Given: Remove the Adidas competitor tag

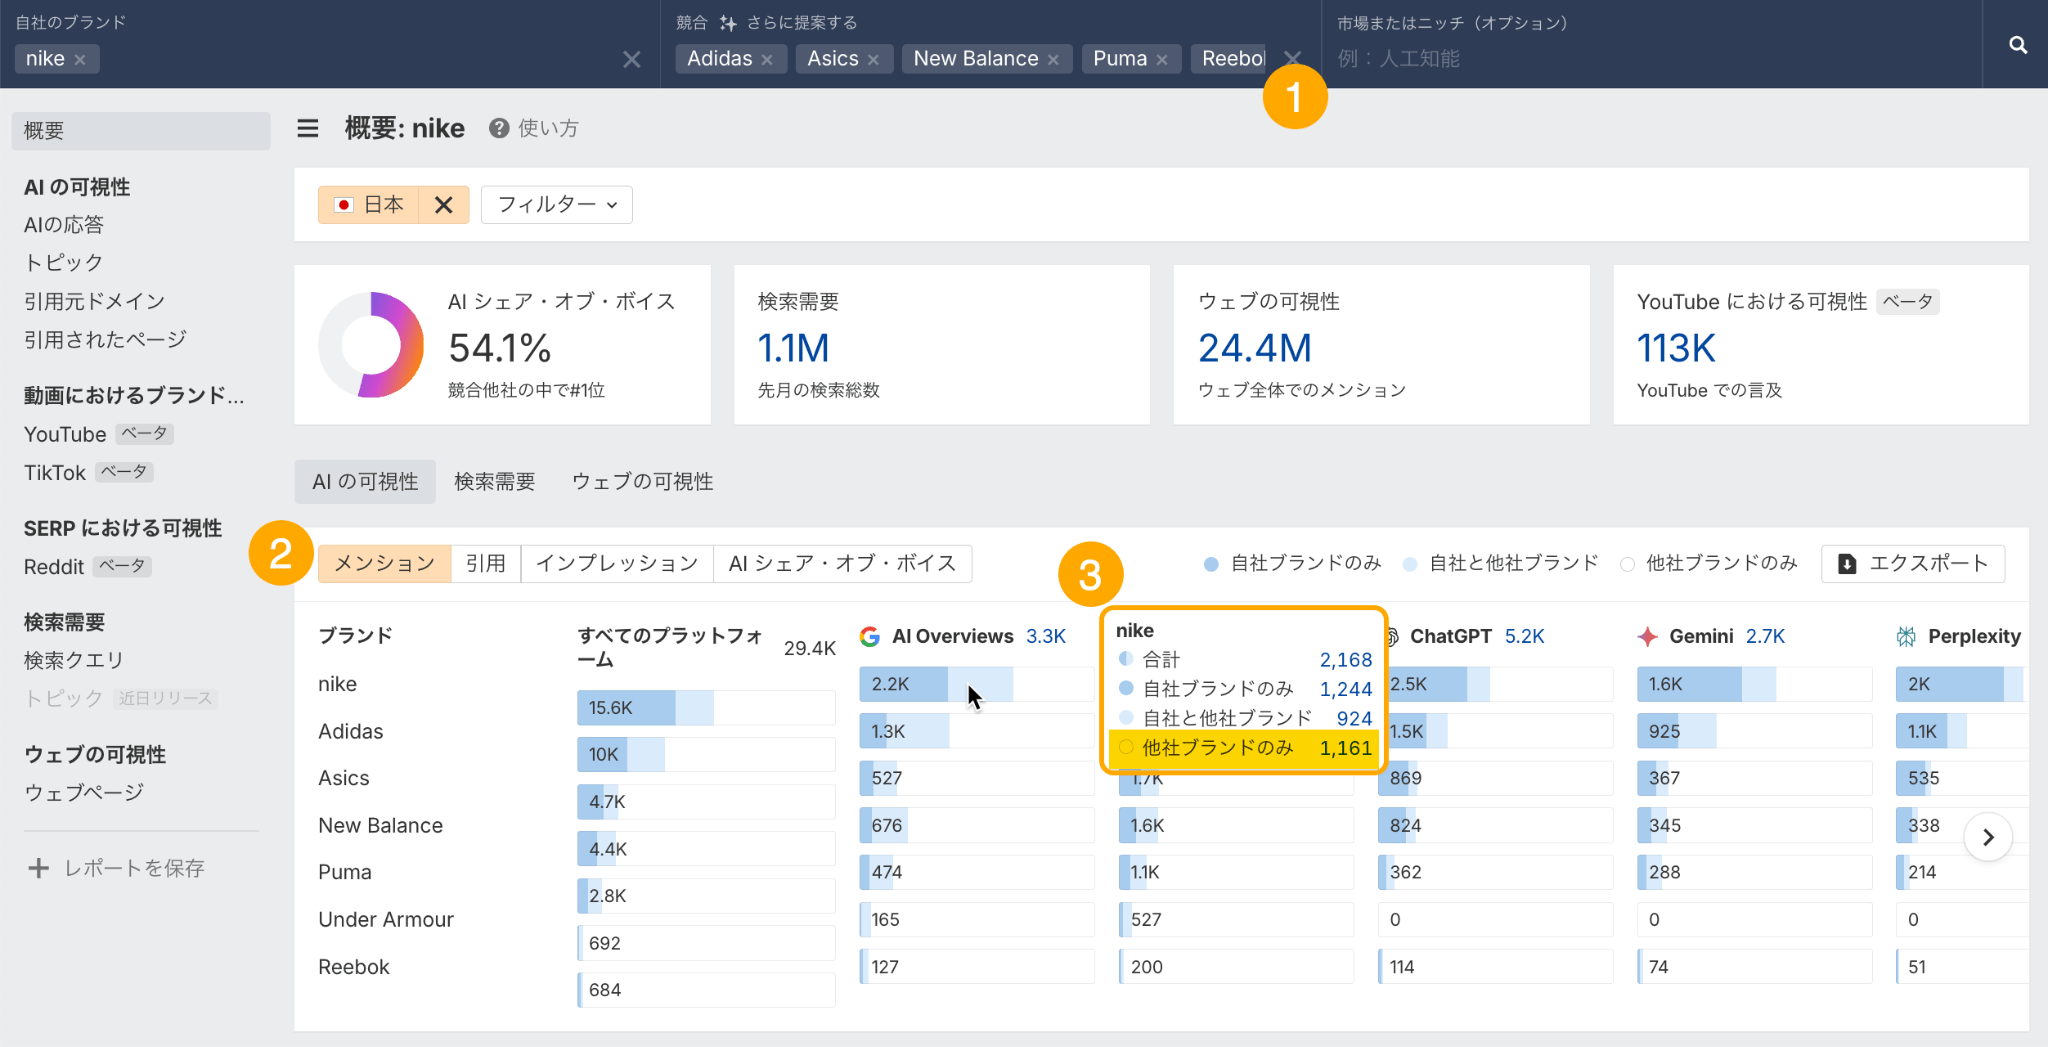Looking at the screenshot, I should point(767,60).
